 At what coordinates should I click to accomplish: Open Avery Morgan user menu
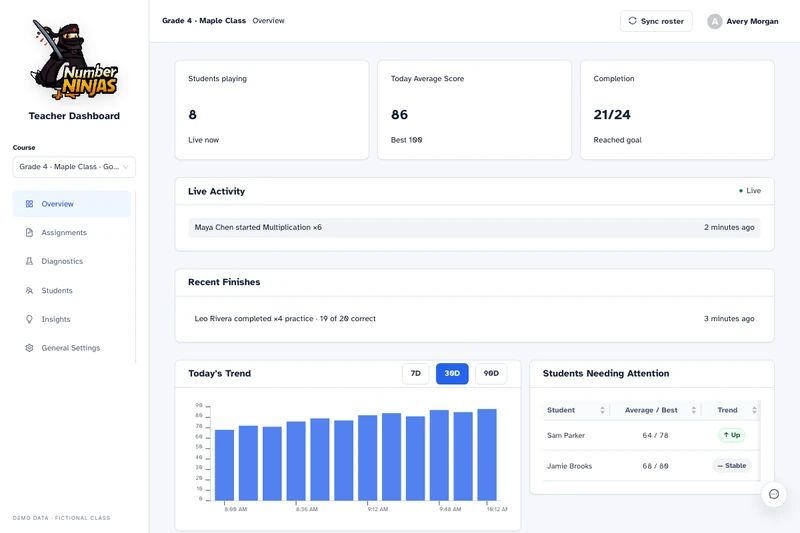click(x=743, y=21)
